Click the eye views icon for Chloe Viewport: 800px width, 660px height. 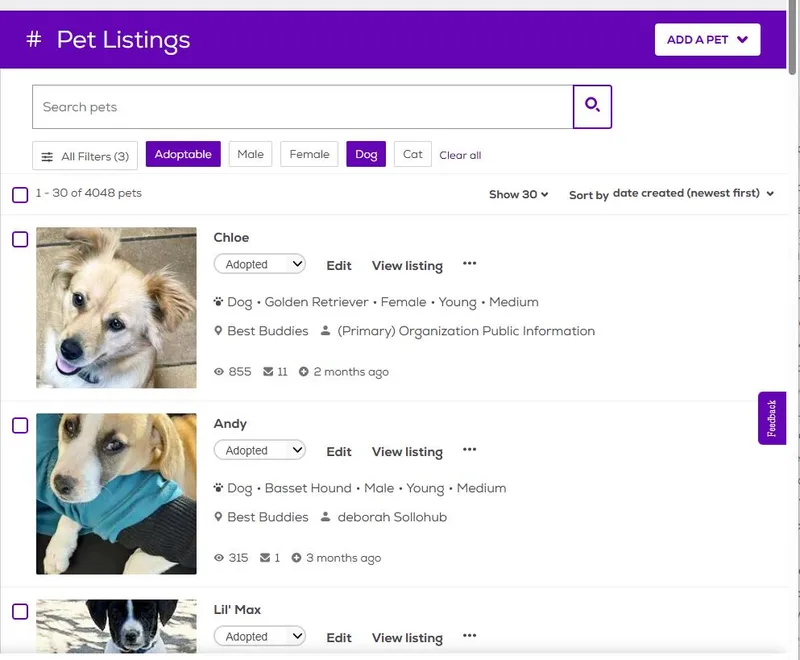point(219,372)
